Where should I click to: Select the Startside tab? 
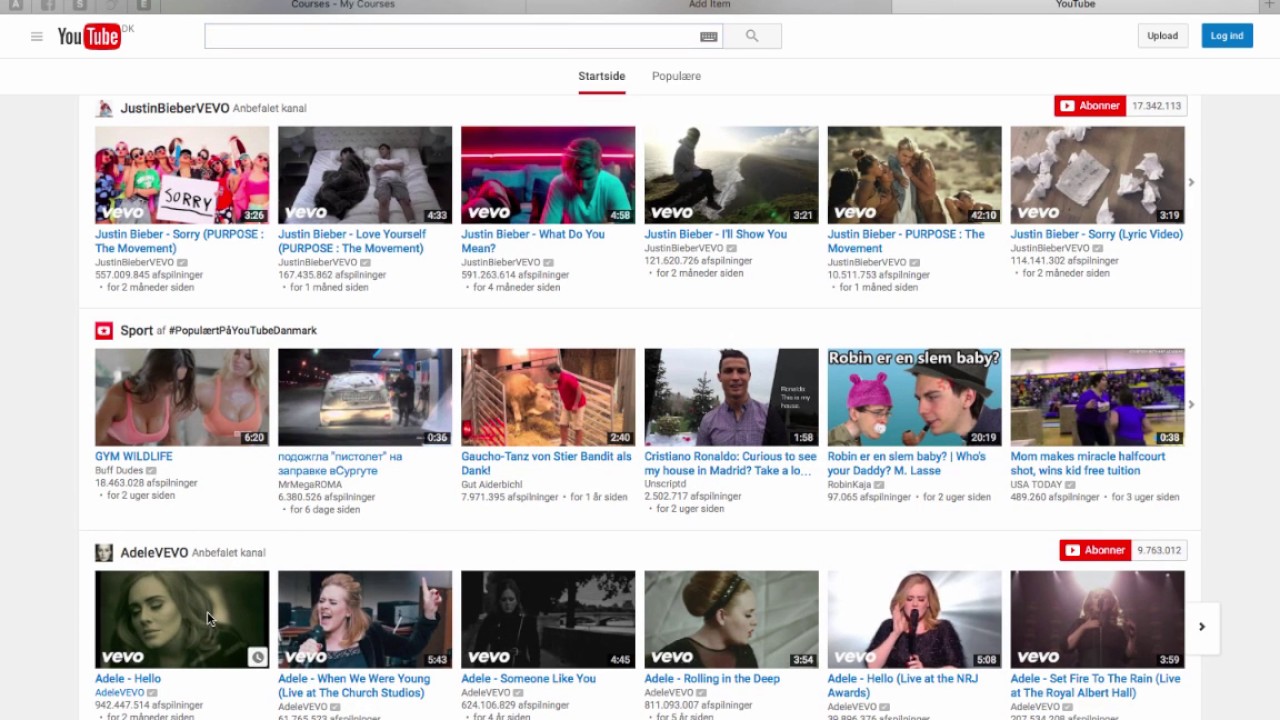tap(602, 76)
